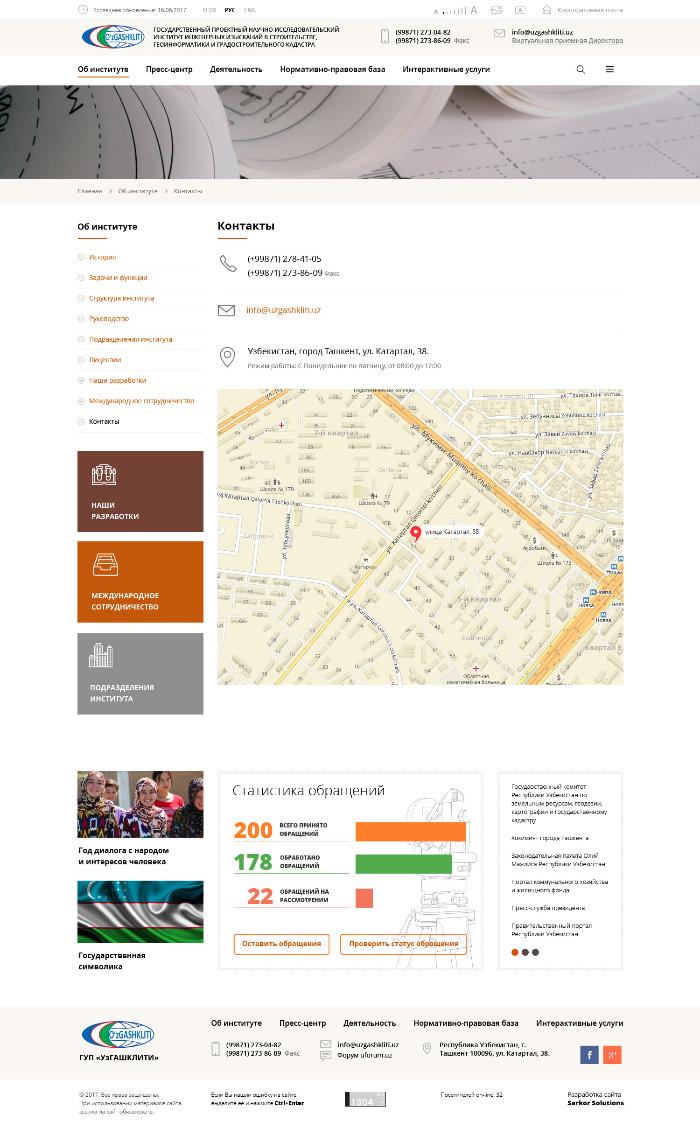
Task: Open Об институте in top navigation
Action: coord(103,70)
